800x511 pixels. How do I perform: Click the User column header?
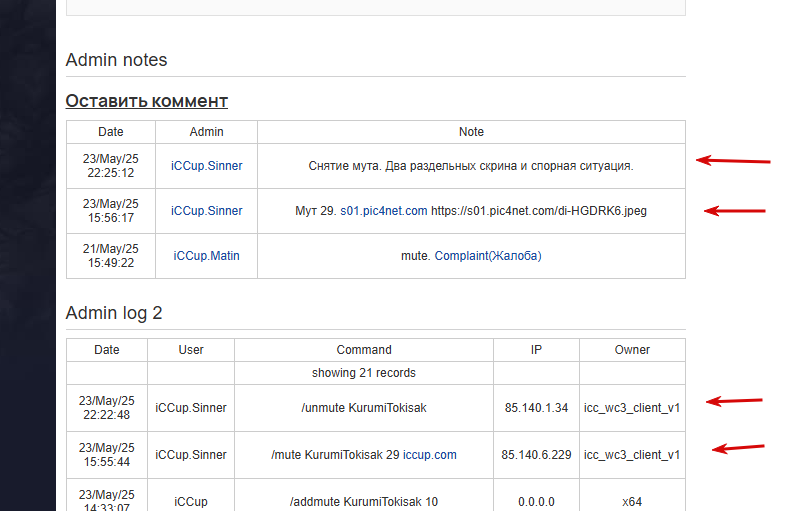(191, 350)
